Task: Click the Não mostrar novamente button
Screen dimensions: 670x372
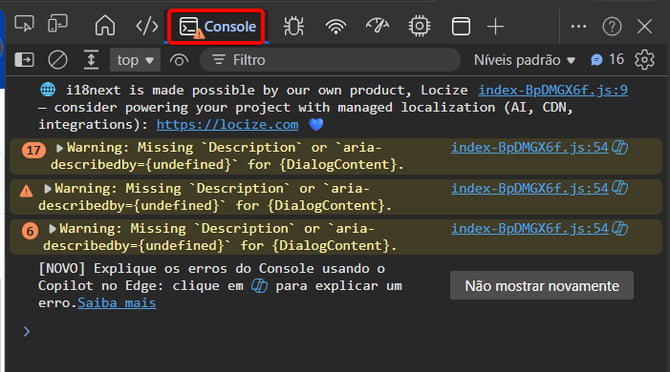Action: [542, 286]
